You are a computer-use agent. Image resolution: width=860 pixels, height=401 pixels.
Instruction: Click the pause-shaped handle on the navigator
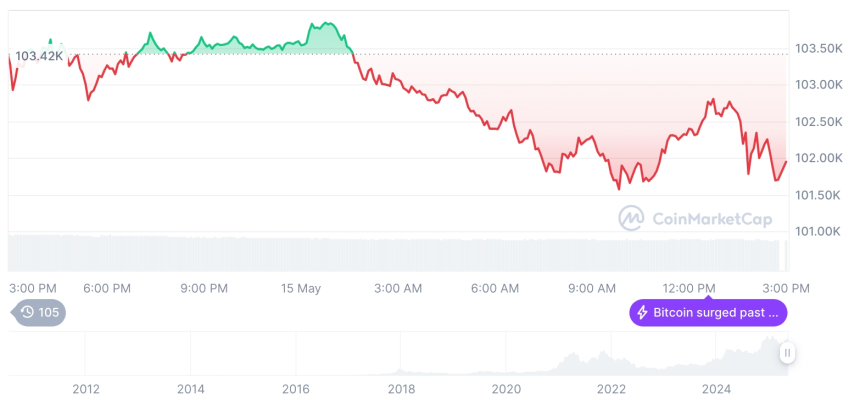[x=788, y=353]
